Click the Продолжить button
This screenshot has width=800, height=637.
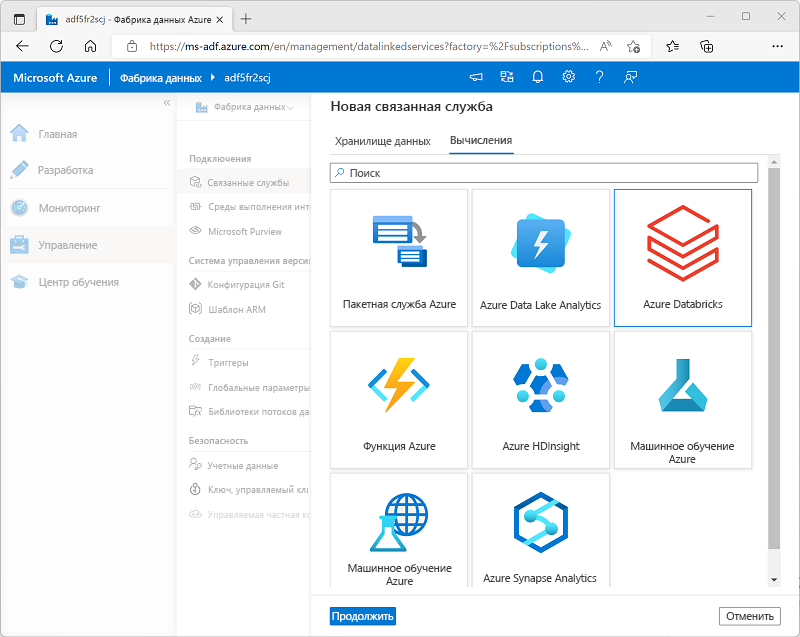[x=363, y=616]
